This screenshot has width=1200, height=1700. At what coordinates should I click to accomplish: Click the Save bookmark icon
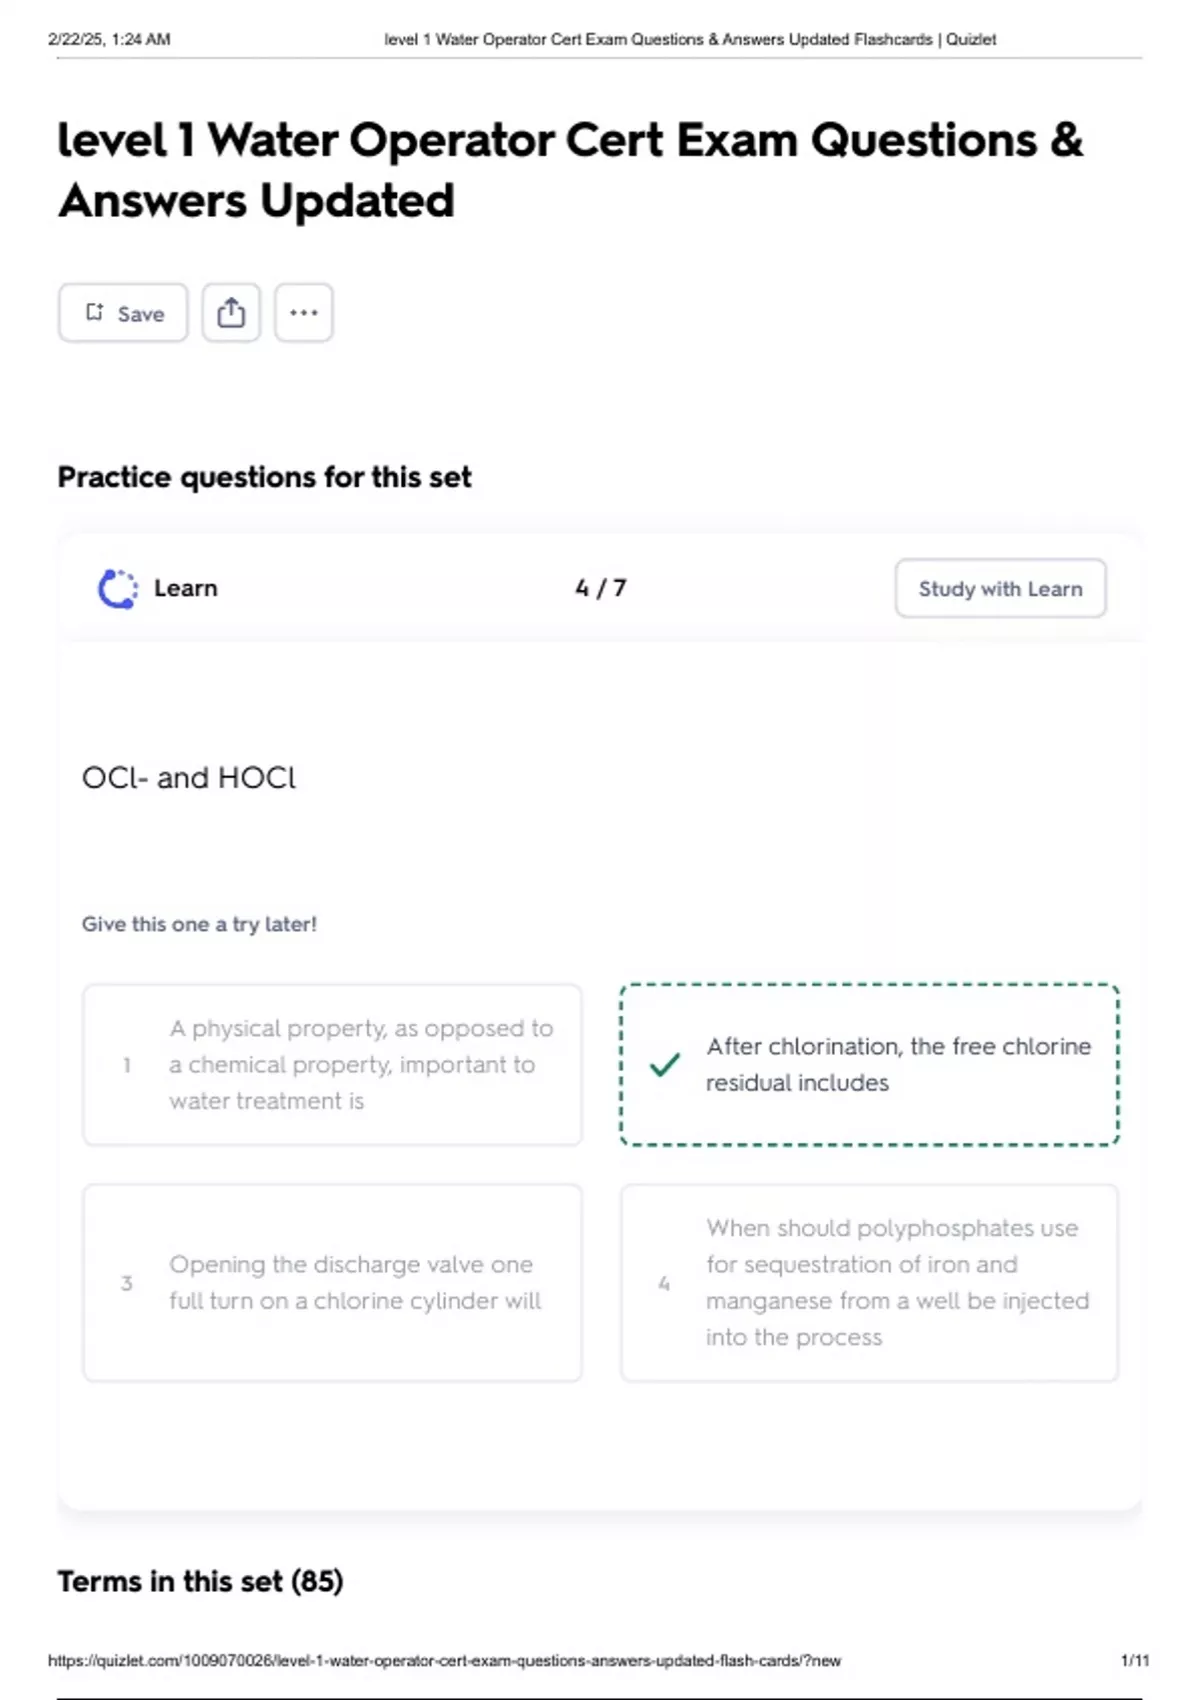[x=95, y=313]
